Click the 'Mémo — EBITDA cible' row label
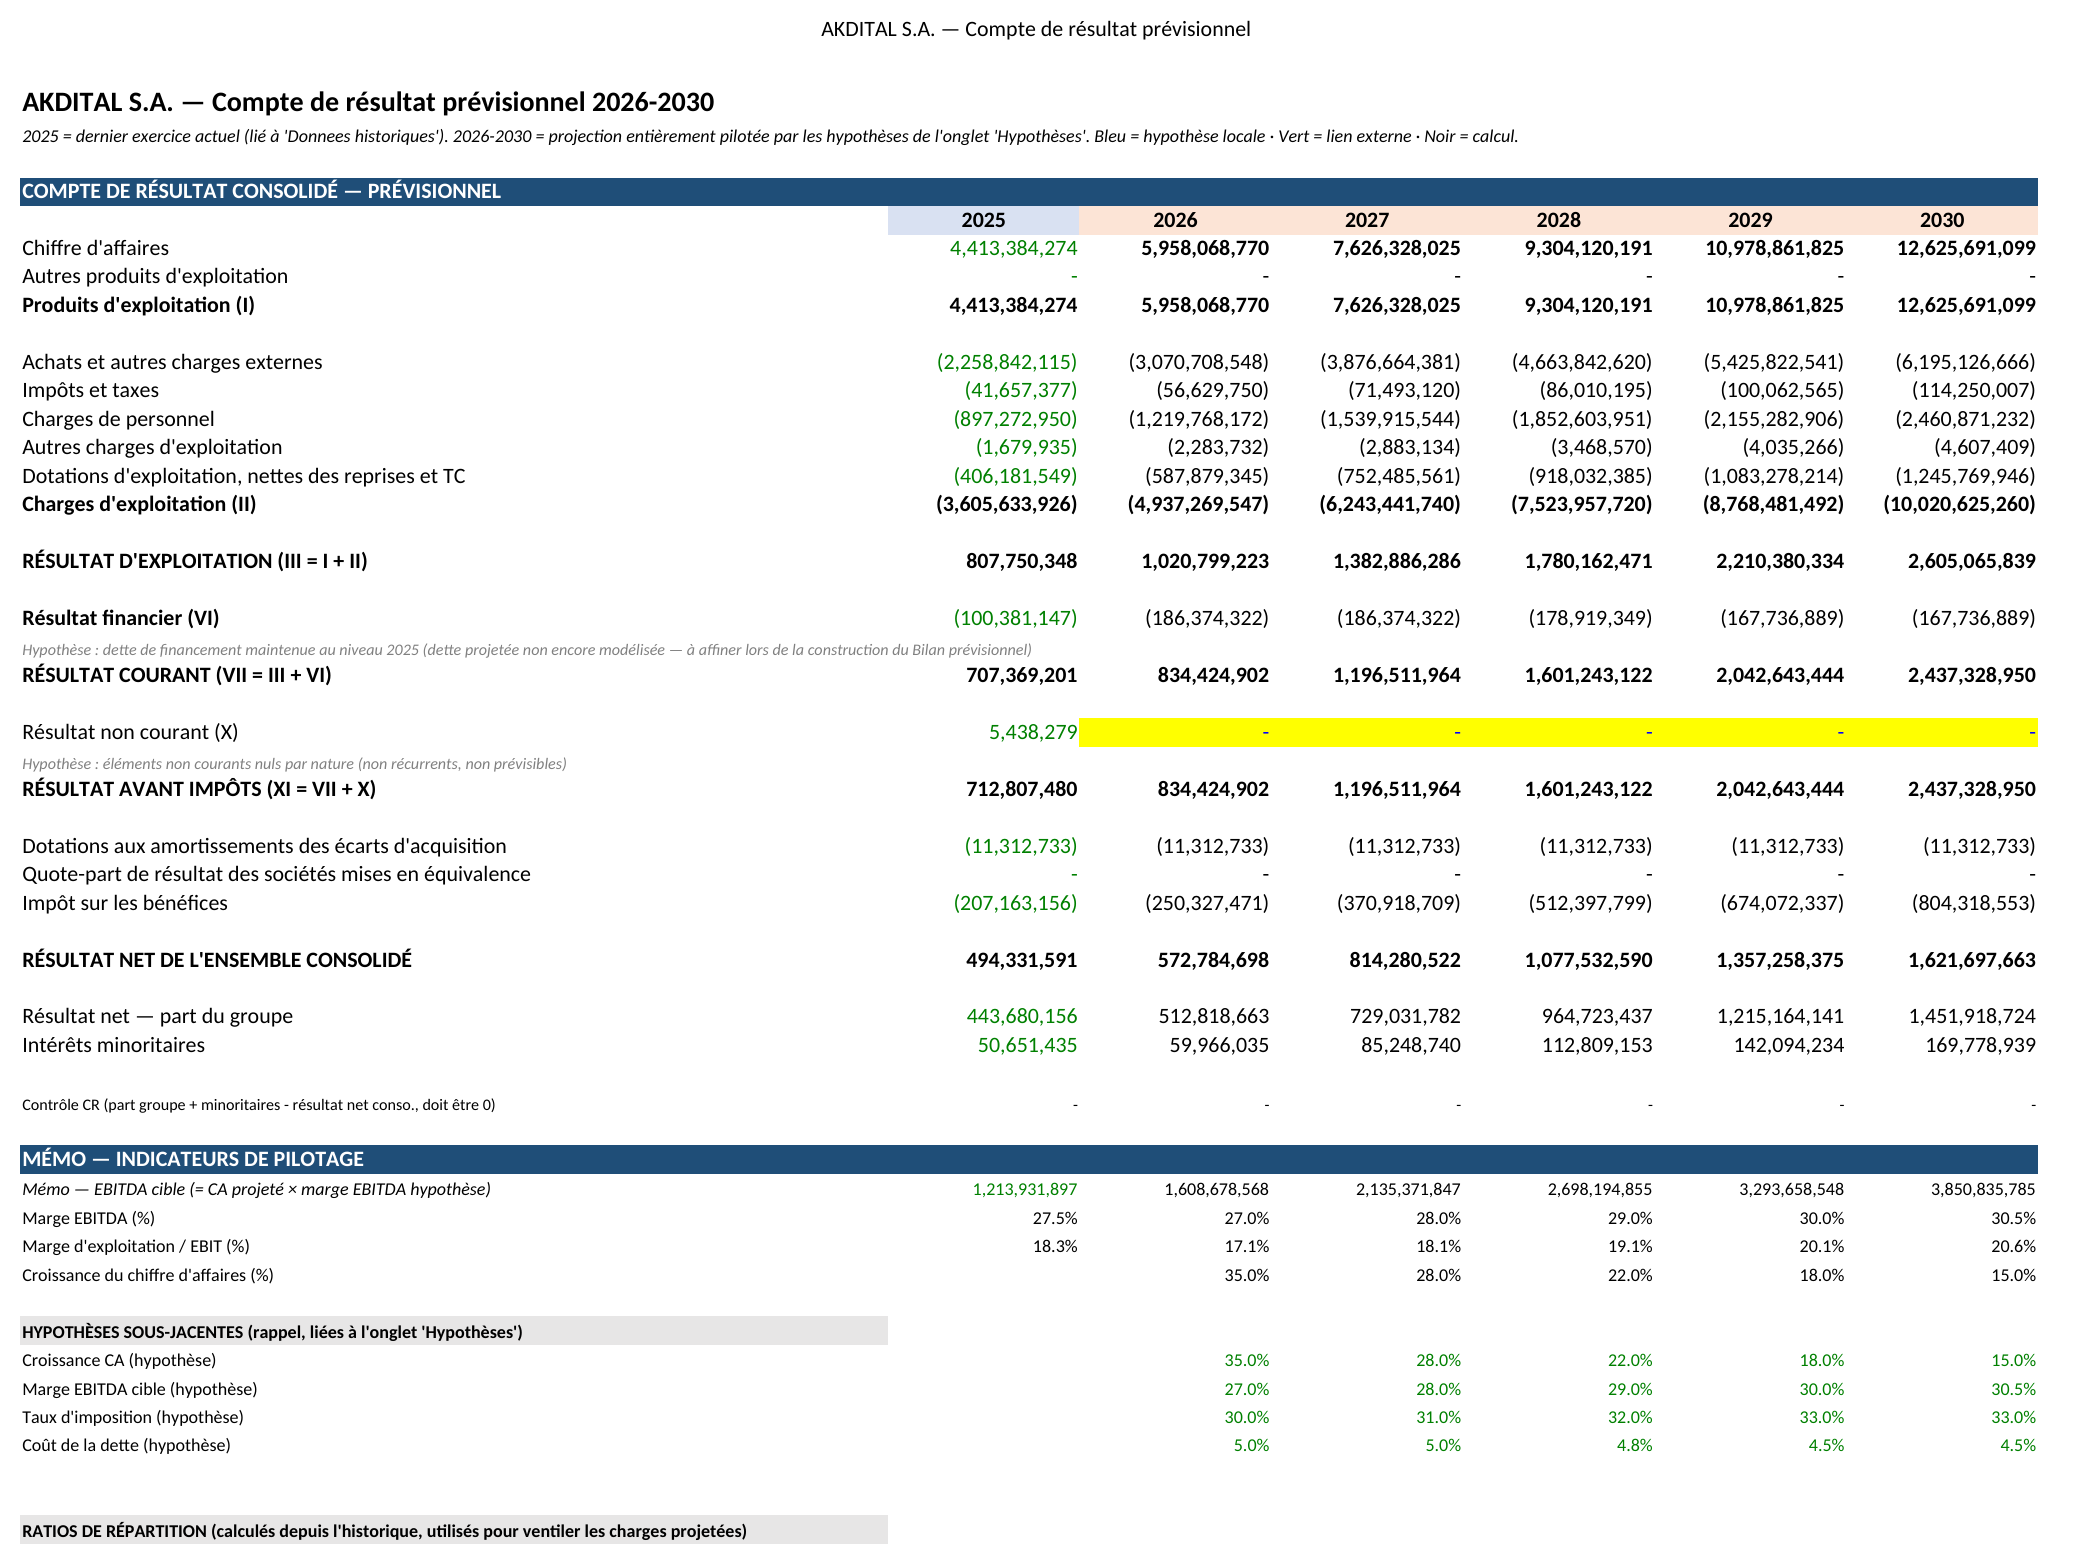2073x1563 pixels. click(x=256, y=1189)
